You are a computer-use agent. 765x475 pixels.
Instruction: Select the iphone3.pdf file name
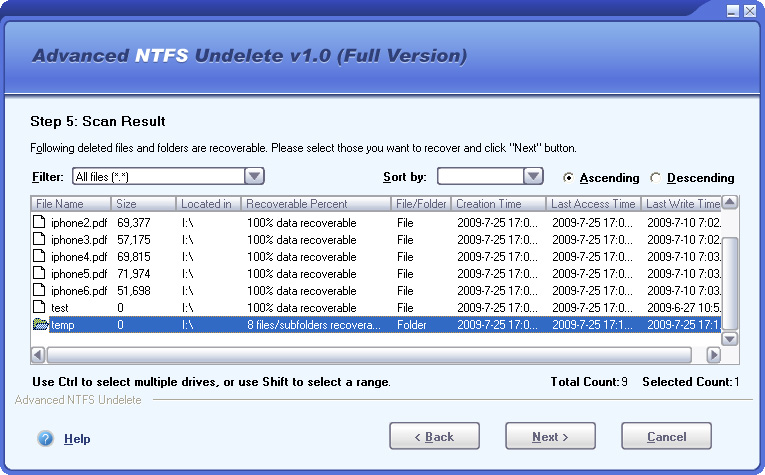(x=79, y=240)
